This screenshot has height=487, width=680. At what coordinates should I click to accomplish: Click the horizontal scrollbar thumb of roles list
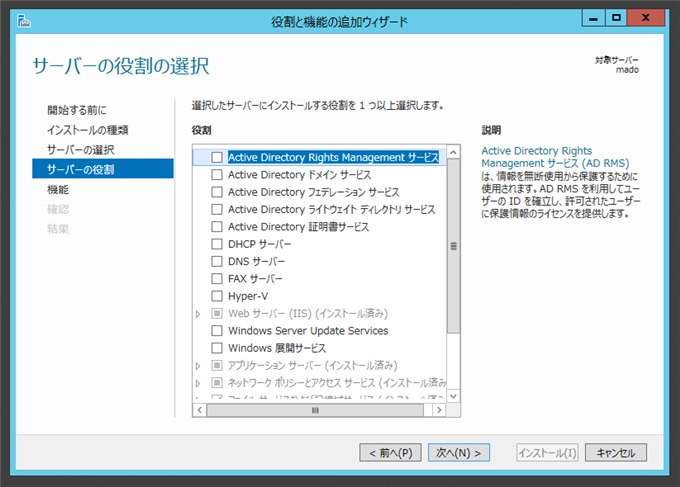pyautogui.click(x=315, y=410)
